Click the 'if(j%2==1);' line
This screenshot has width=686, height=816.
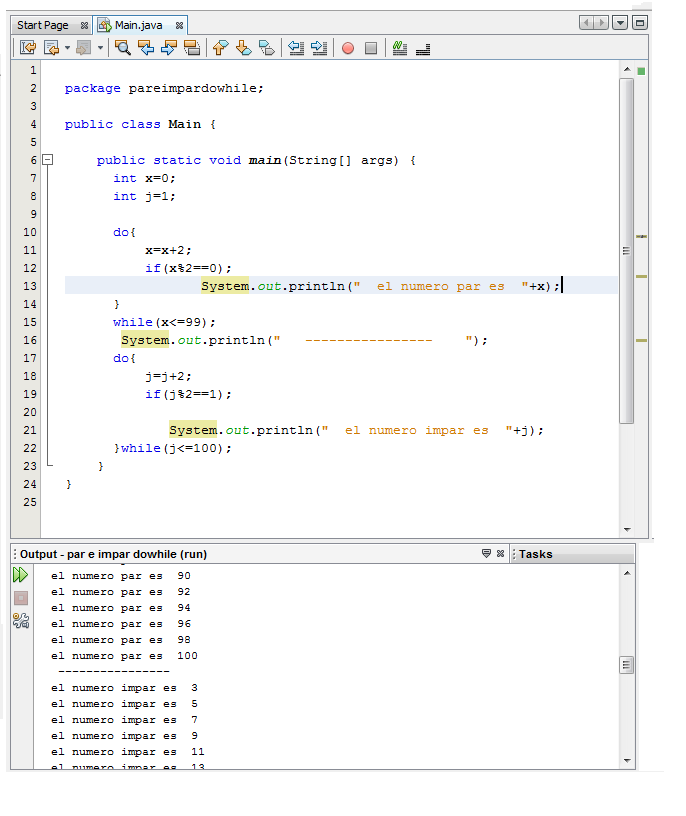pos(188,394)
